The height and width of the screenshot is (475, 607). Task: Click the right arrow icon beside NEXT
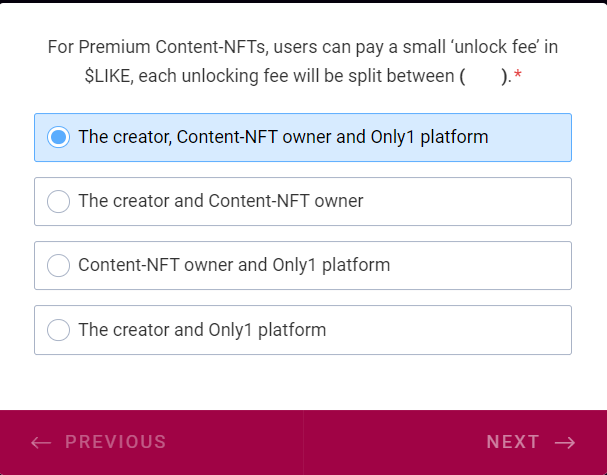(565, 442)
